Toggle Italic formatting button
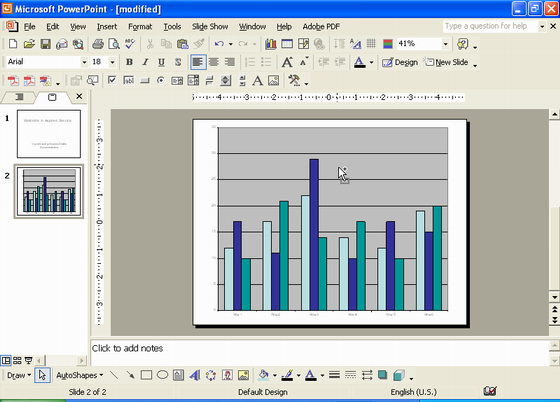The height and width of the screenshot is (402, 560). tap(145, 62)
